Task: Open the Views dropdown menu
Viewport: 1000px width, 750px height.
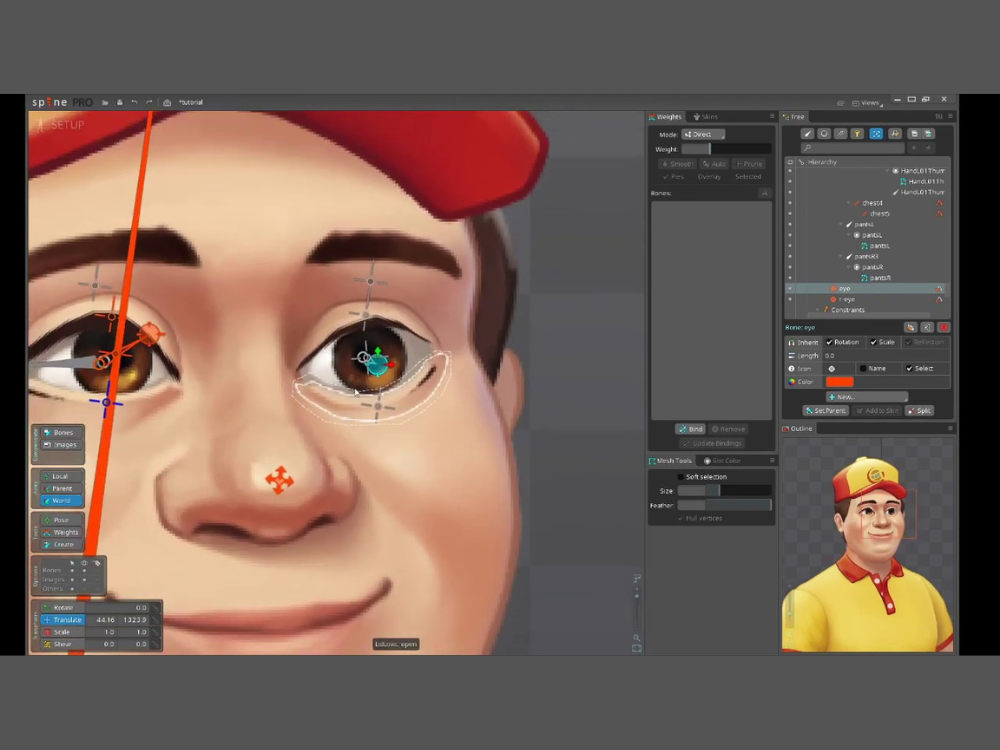Action: [869, 103]
